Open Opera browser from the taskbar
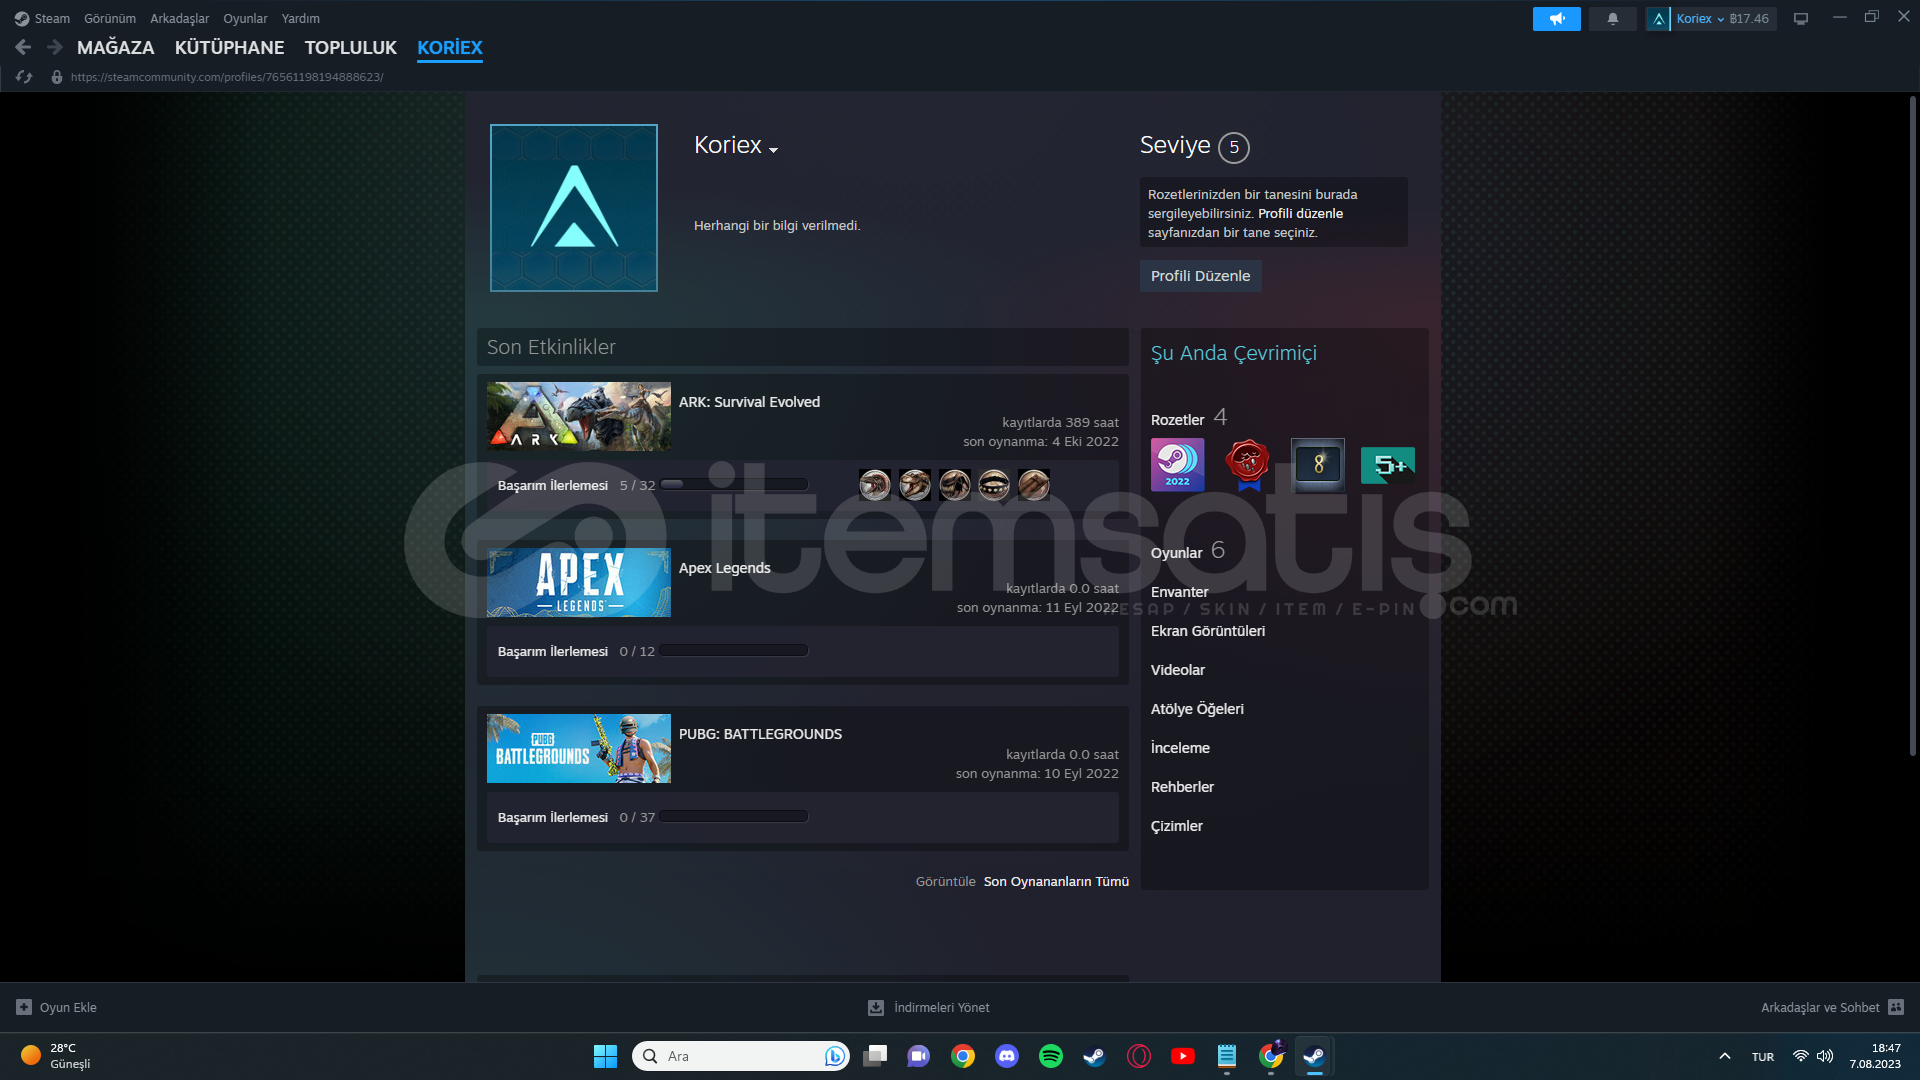Viewport: 1920px width, 1080px height. tap(1139, 1056)
